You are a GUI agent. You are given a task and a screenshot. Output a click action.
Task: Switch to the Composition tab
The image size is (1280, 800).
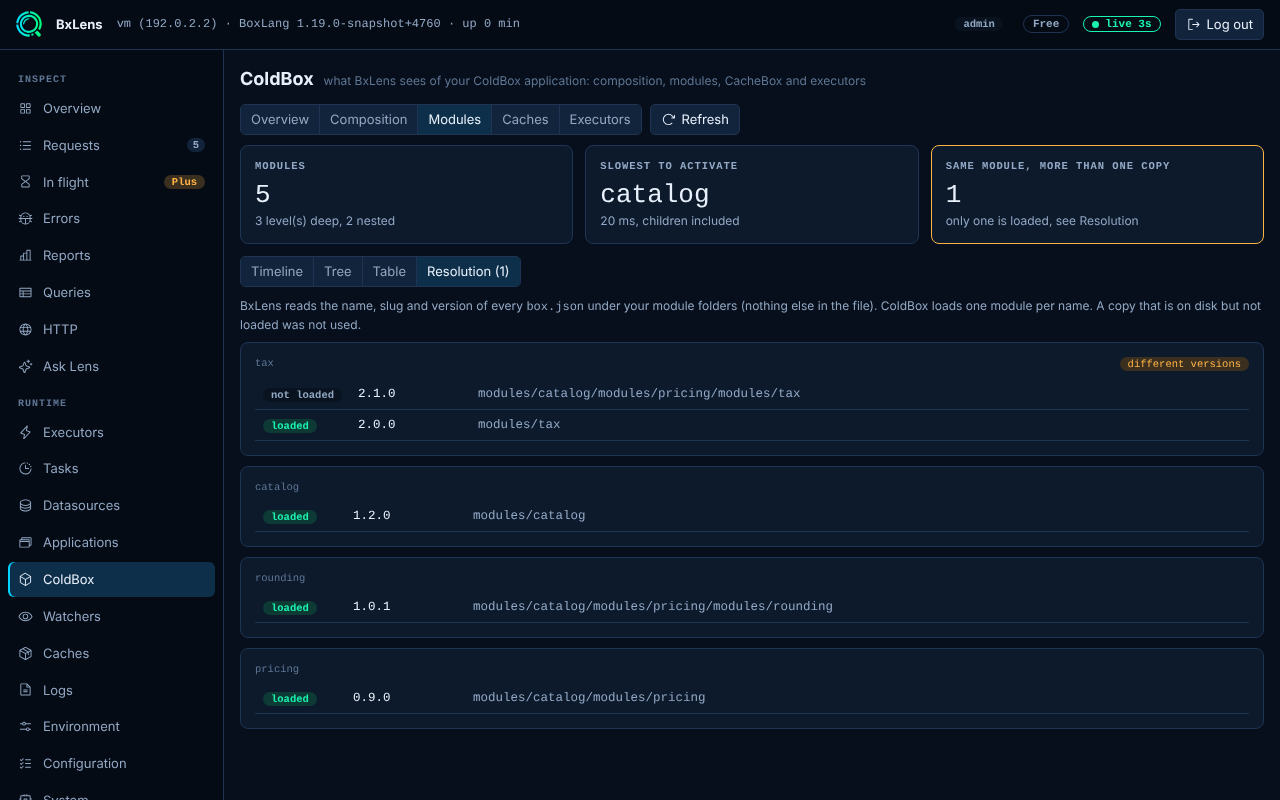pos(369,119)
